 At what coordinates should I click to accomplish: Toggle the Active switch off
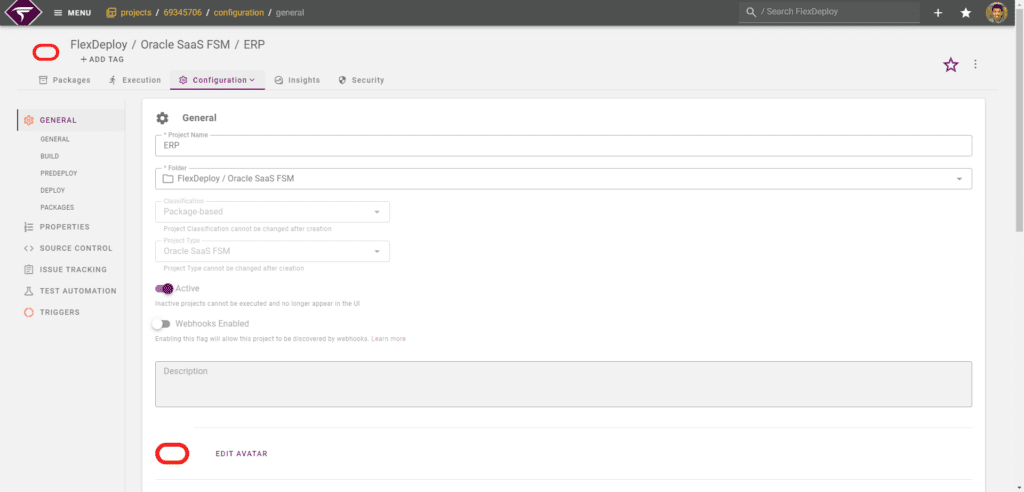[x=164, y=288]
